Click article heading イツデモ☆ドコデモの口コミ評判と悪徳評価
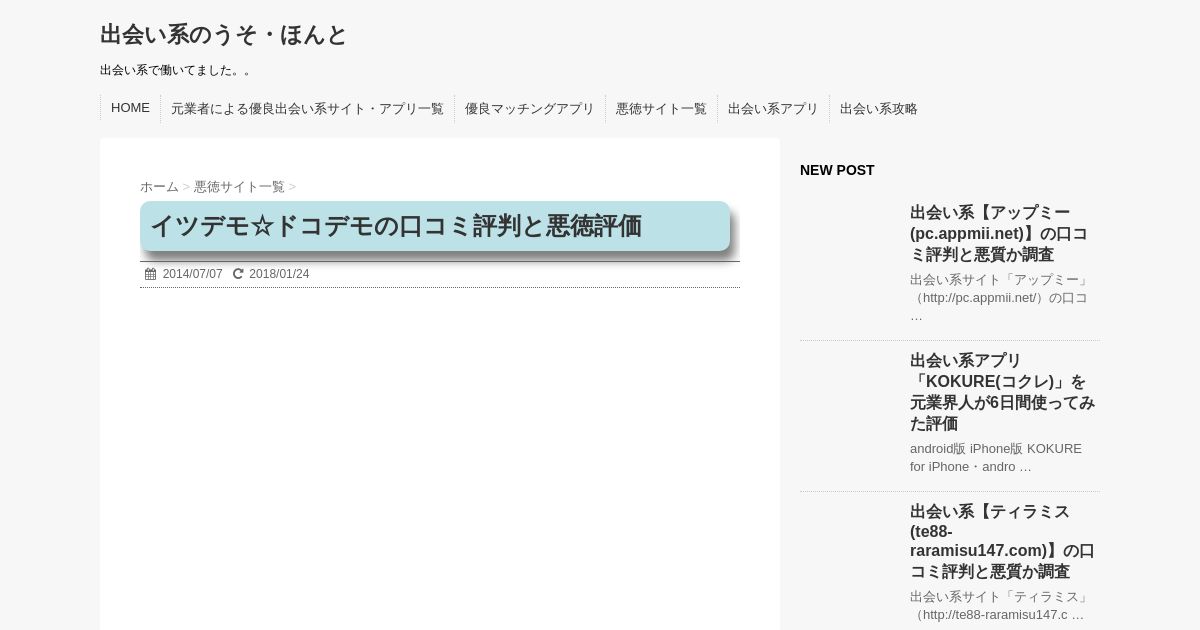The width and height of the screenshot is (1200, 630). pos(396,226)
